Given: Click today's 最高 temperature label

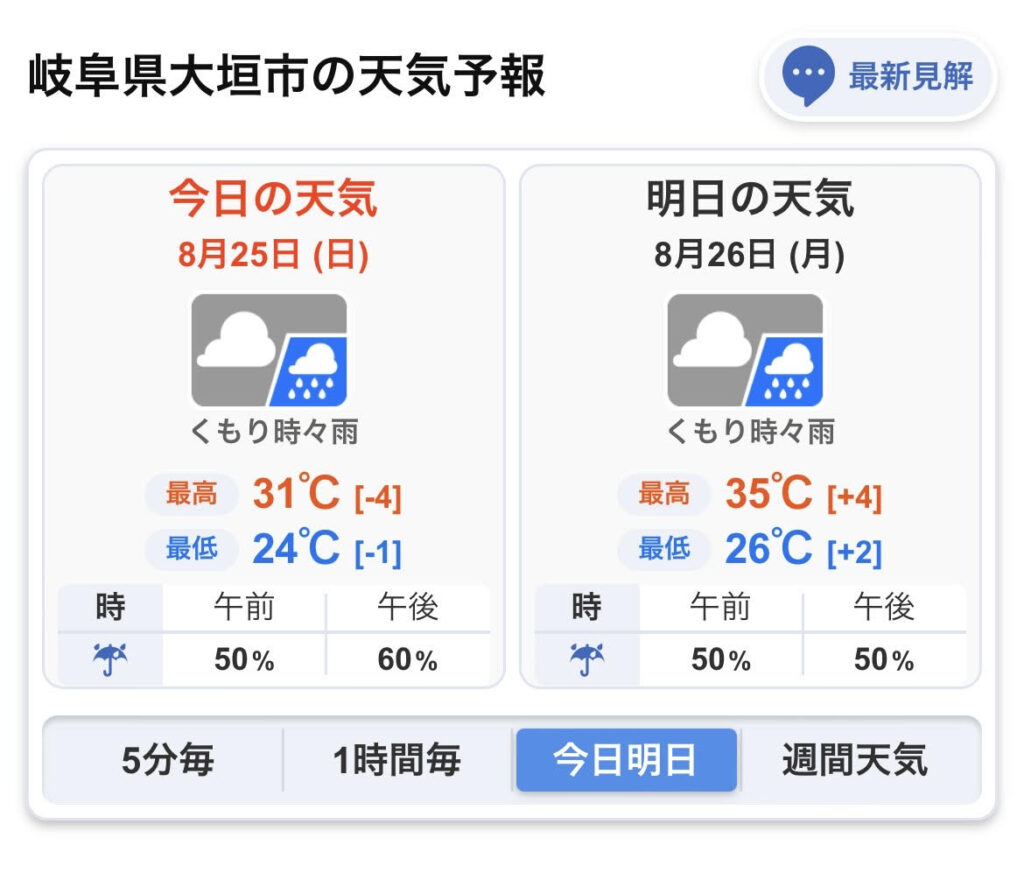Looking at the screenshot, I should tap(191, 494).
